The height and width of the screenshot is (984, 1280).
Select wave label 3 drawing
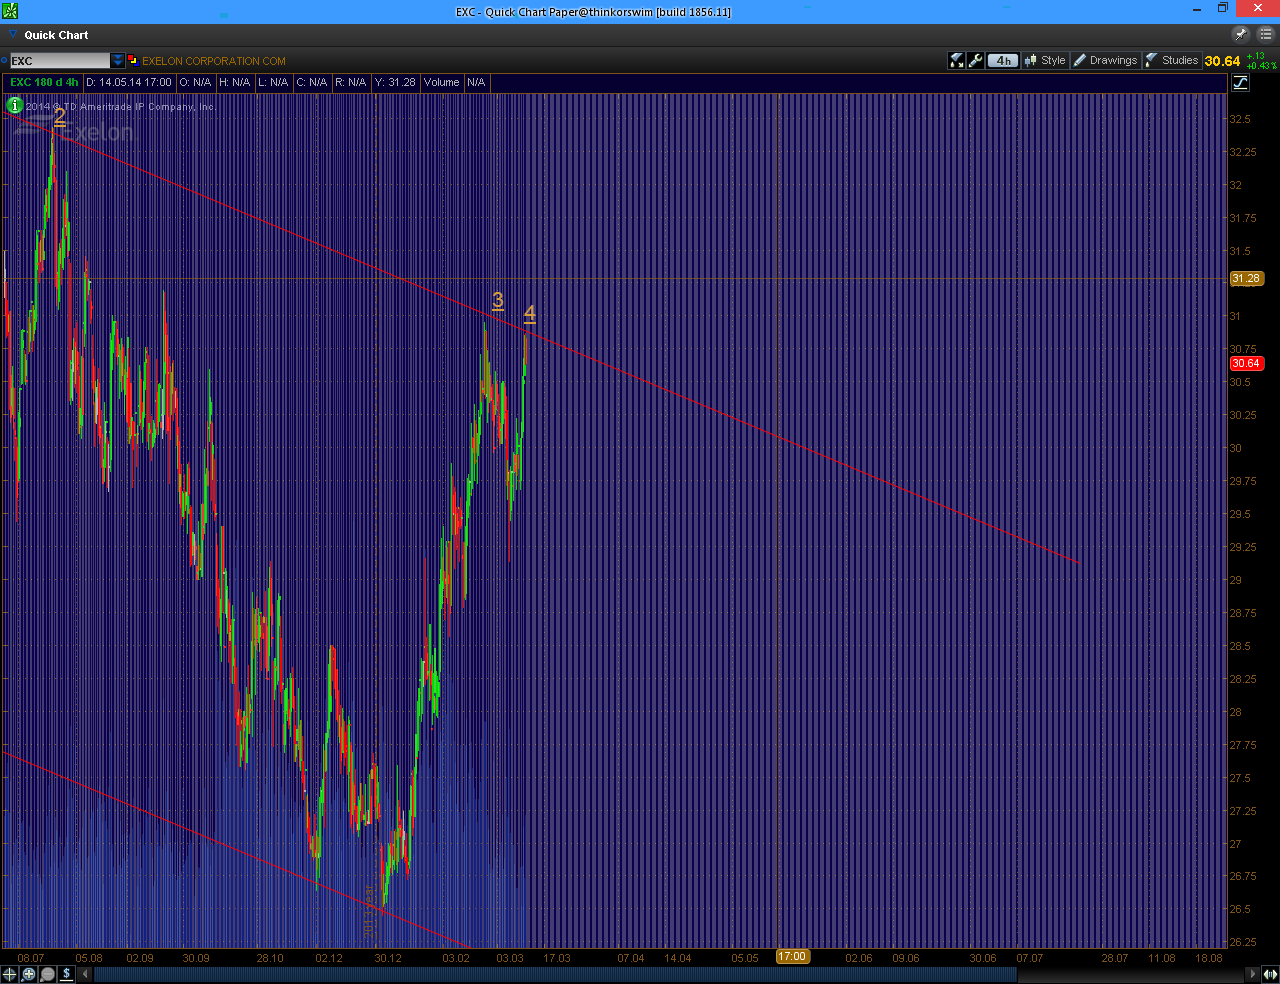[x=498, y=301]
